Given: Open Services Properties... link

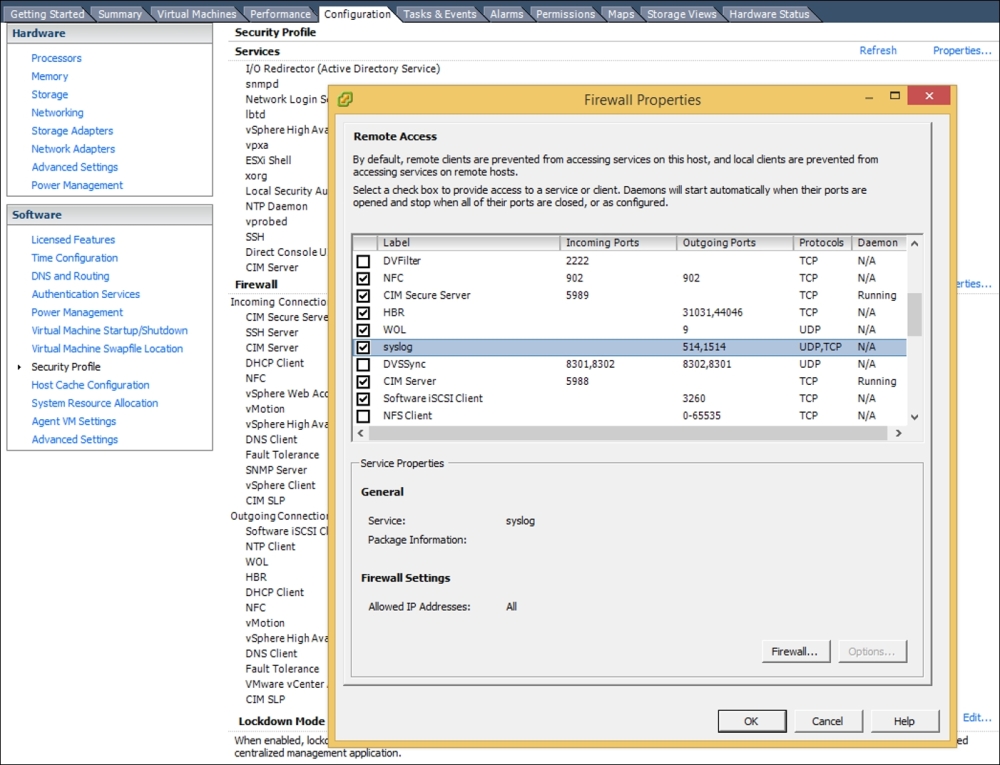Looking at the screenshot, I should pyautogui.click(x=962, y=50).
